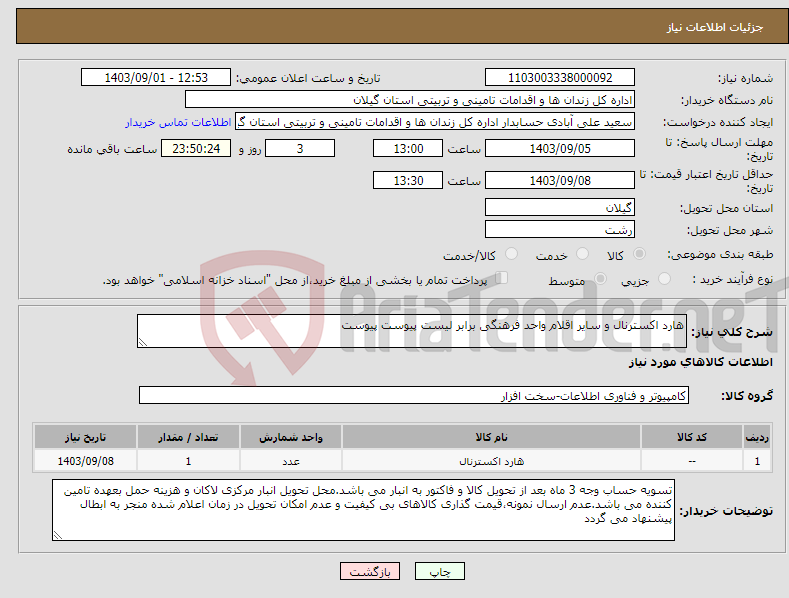
Task: Click the واحد شمارش column header
Action: pos(291,437)
